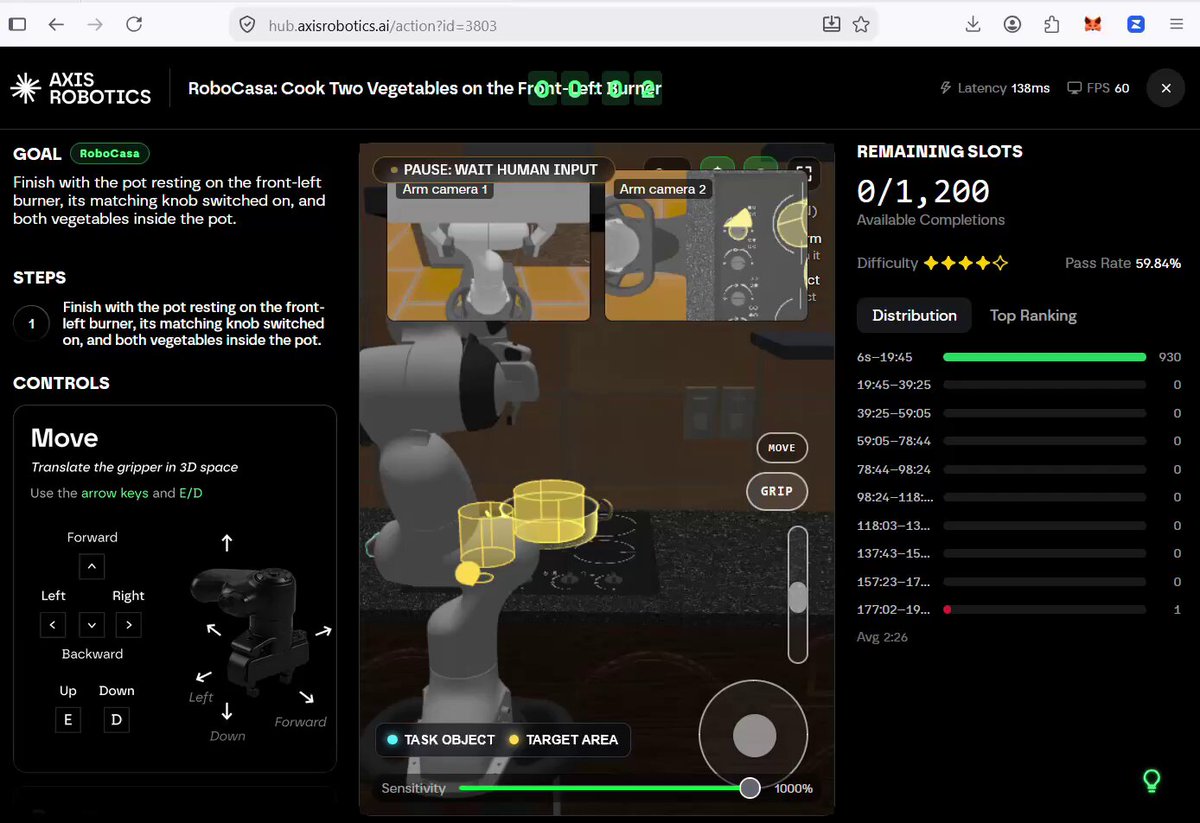Viewport: 1200px width, 823px height.
Task: Click the browser address bar URL
Action: point(382,25)
